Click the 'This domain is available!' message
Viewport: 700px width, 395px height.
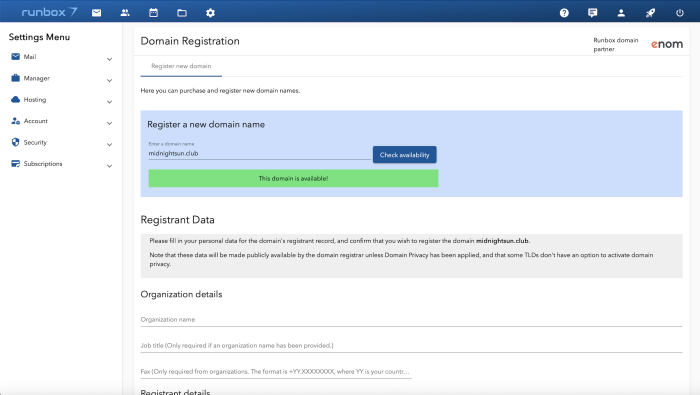(x=293, y=179)
